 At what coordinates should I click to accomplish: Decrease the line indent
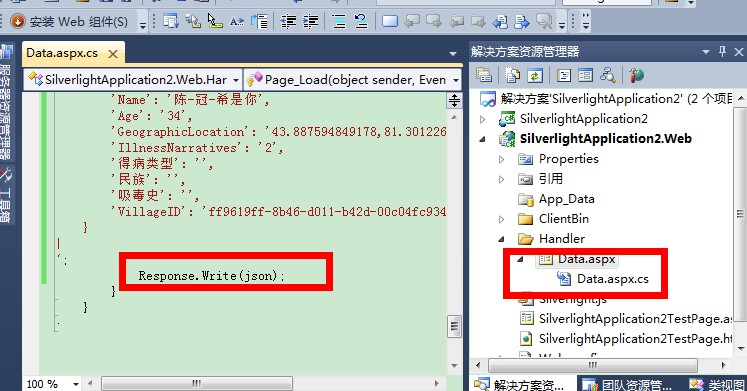click(x=288, y=21)
